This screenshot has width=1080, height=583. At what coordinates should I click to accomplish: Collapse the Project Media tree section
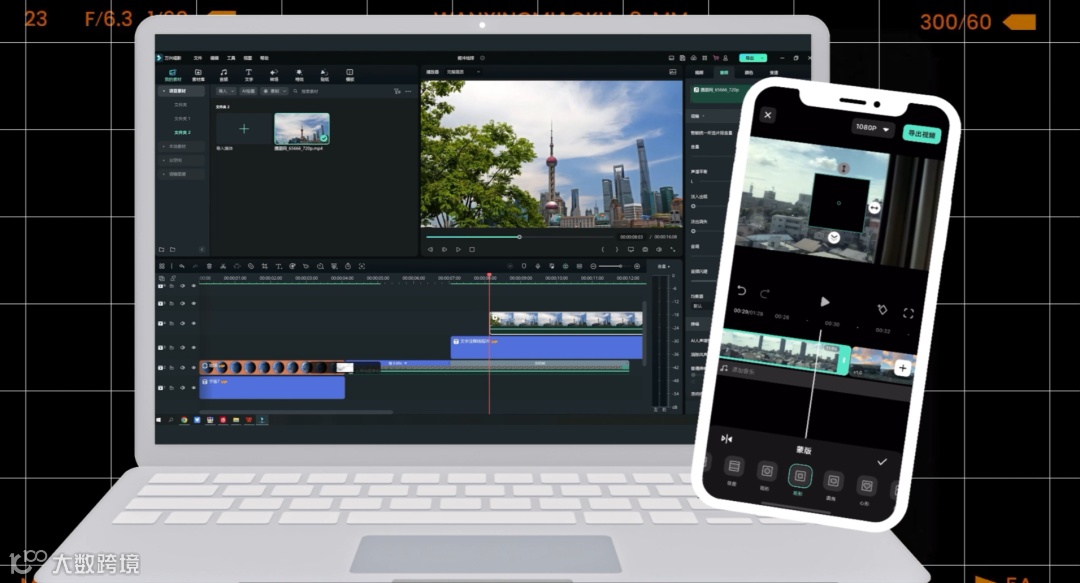[x=164, y=91]
